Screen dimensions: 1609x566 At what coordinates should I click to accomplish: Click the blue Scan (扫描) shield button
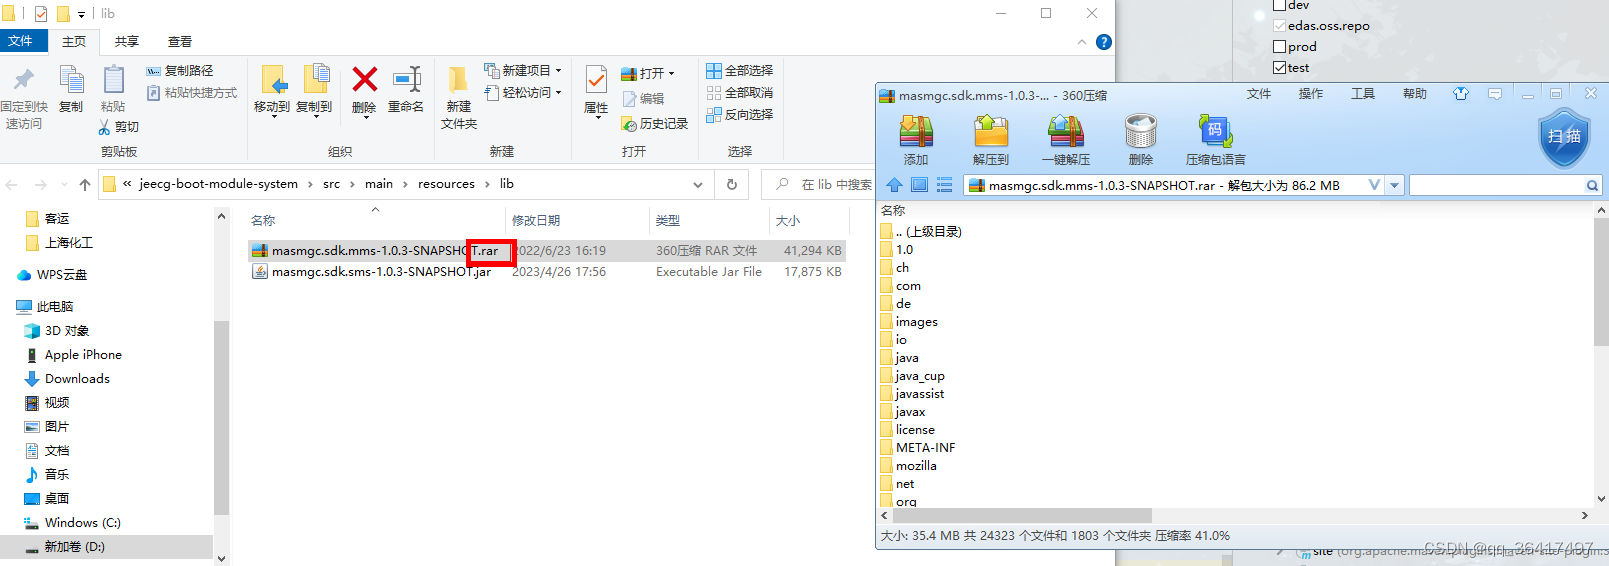pos(1564,137)
